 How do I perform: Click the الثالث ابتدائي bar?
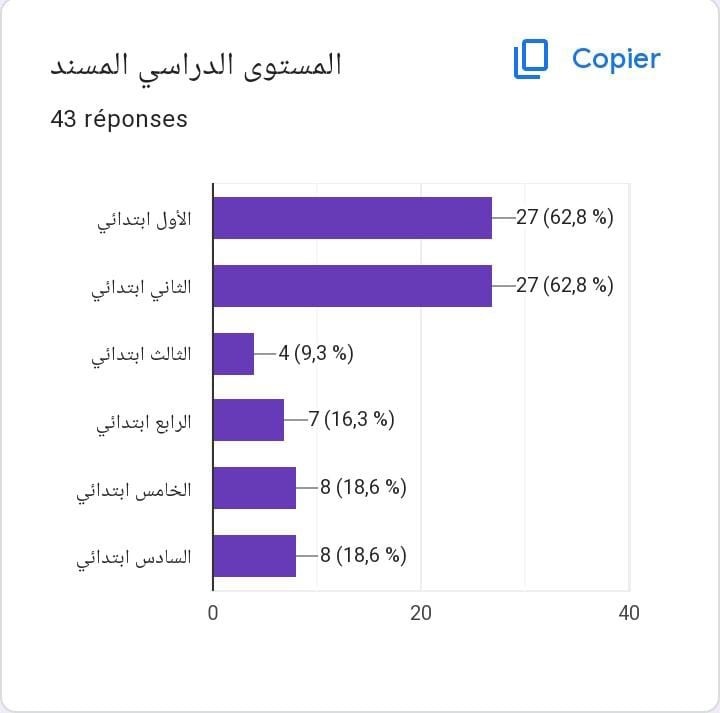click(x=234, y=353)
